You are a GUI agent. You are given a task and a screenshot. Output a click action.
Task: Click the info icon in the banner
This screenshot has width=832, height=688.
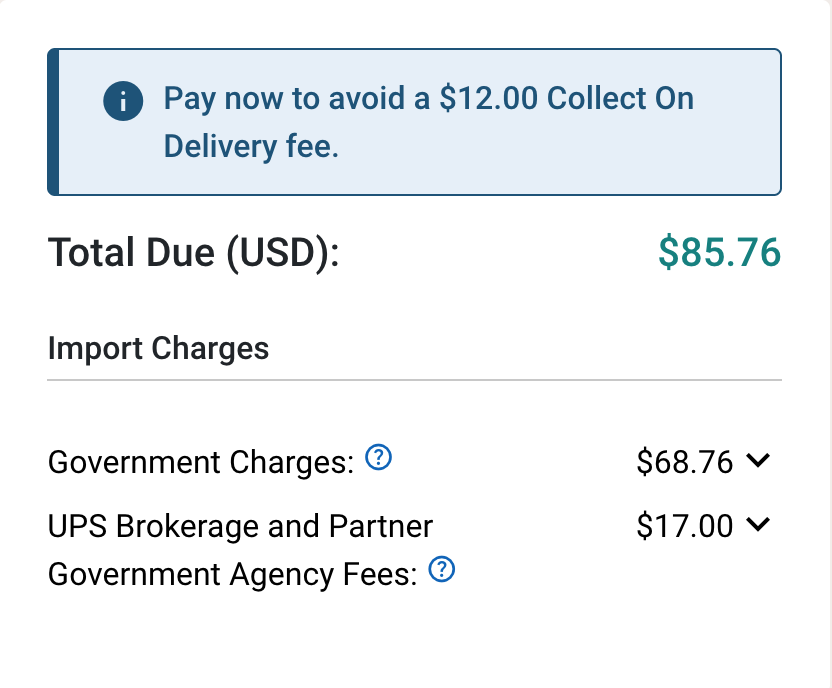(x=123, y=100)
